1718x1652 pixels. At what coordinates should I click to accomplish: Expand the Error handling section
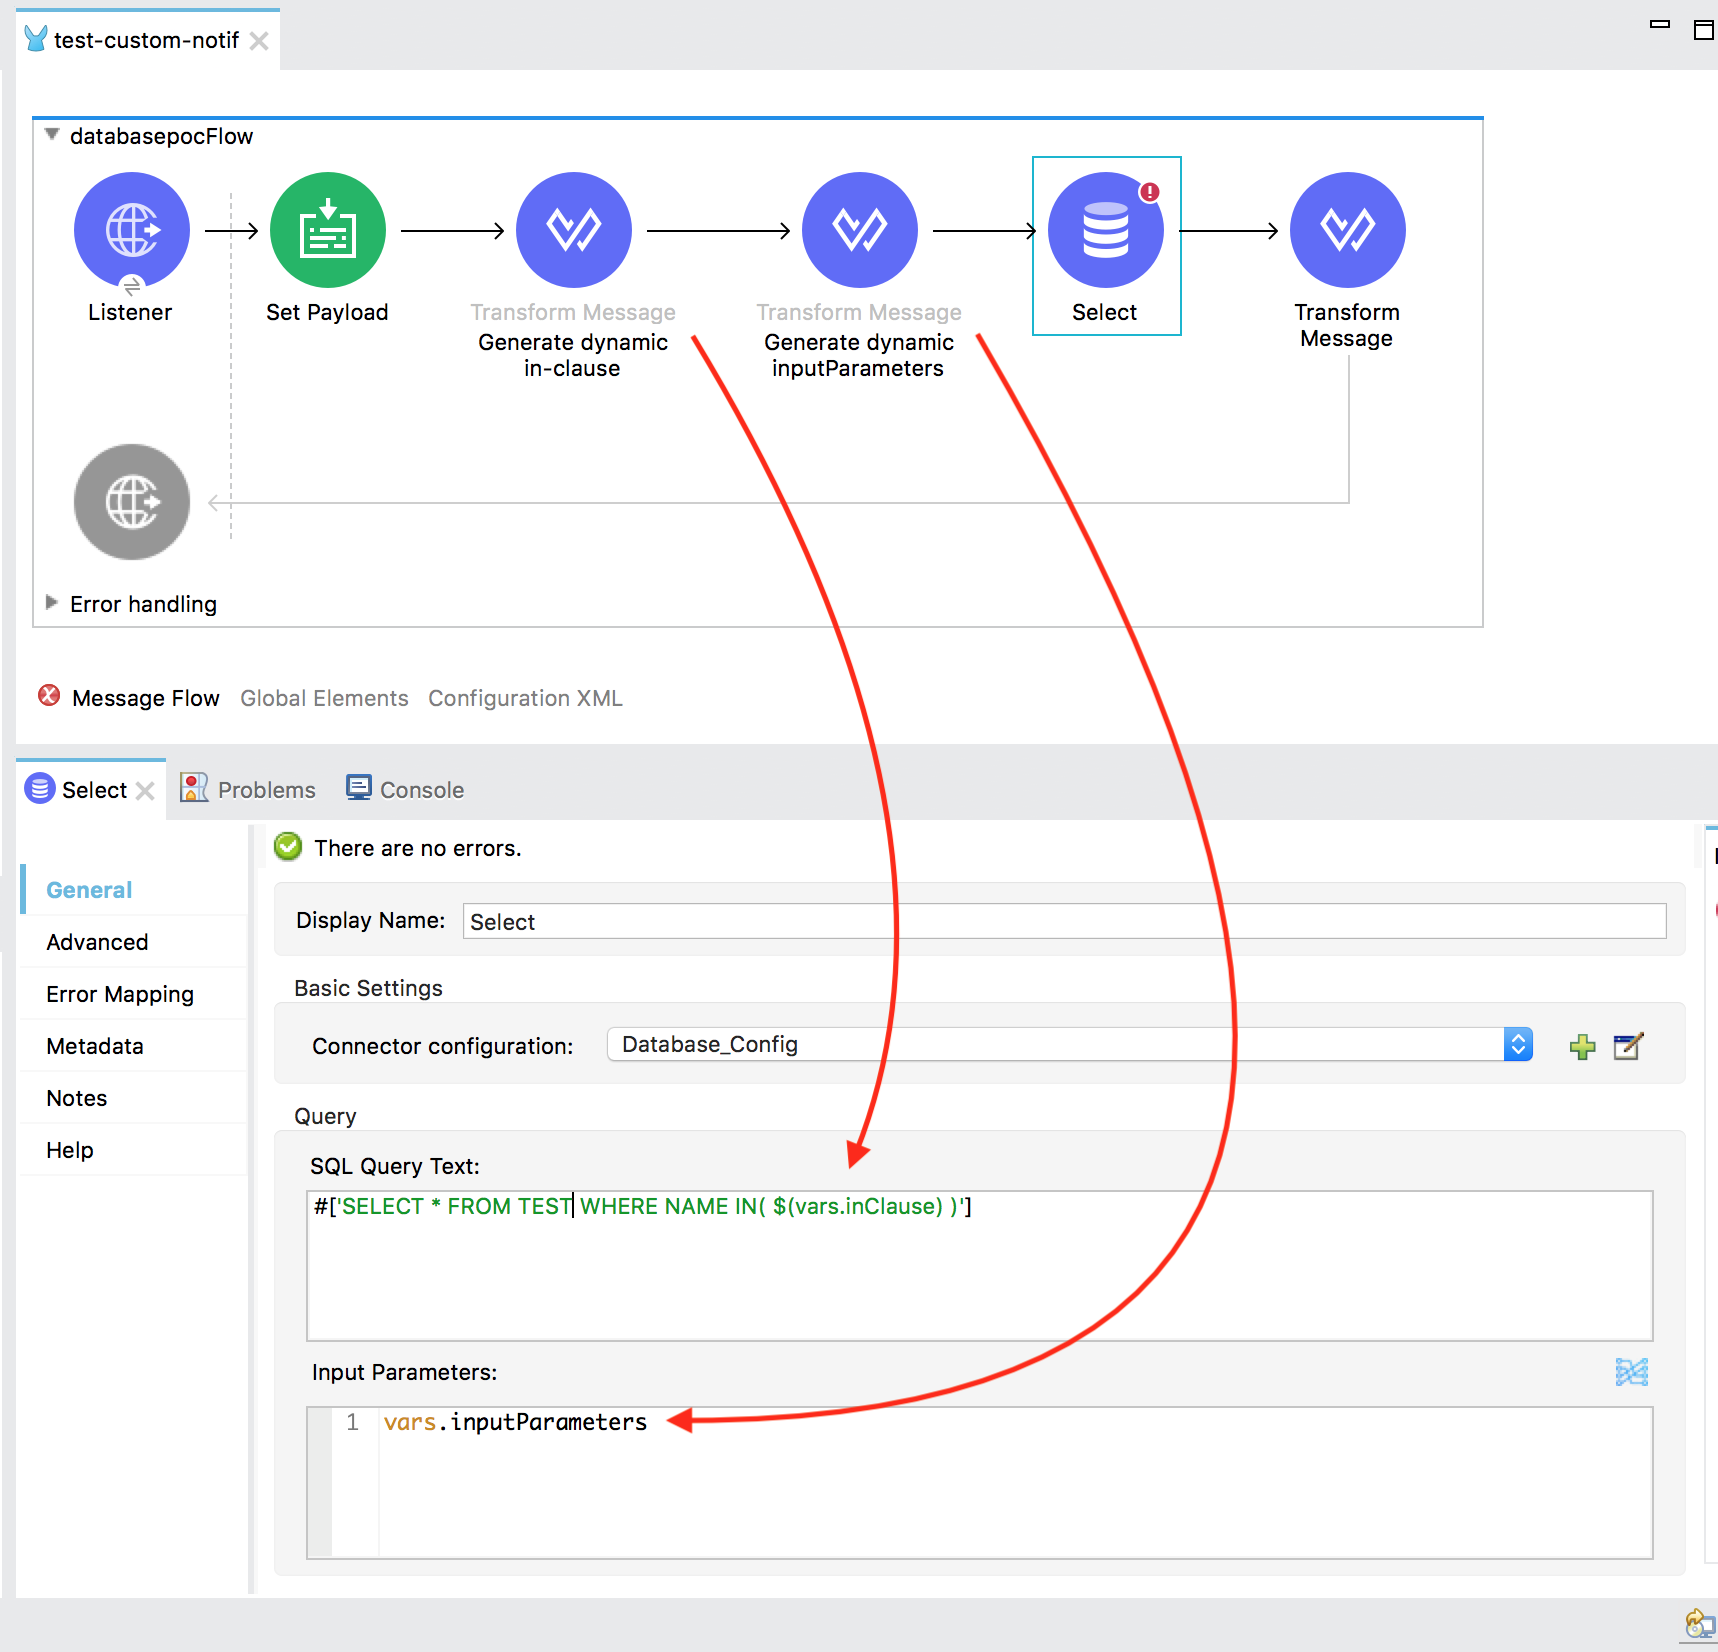52,603
